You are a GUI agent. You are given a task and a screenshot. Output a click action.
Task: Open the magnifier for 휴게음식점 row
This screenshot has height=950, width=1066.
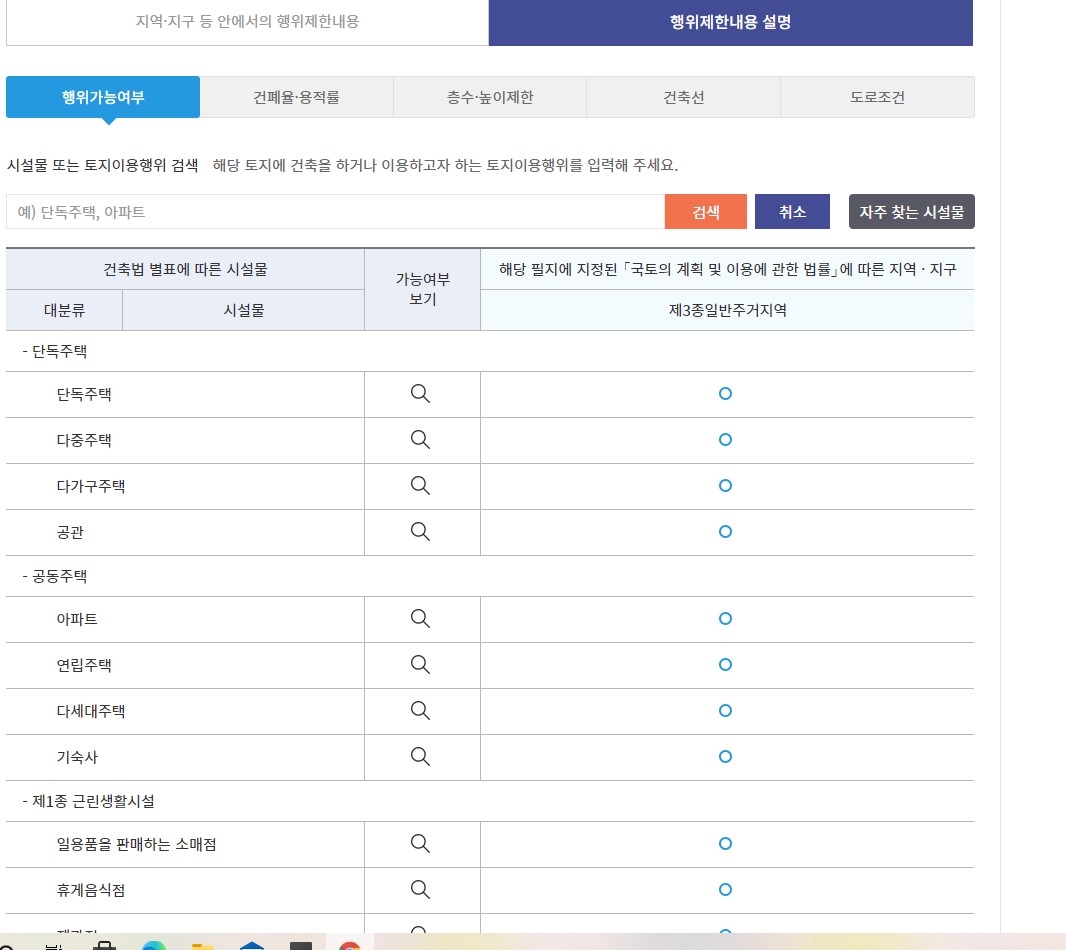[420, 889]
